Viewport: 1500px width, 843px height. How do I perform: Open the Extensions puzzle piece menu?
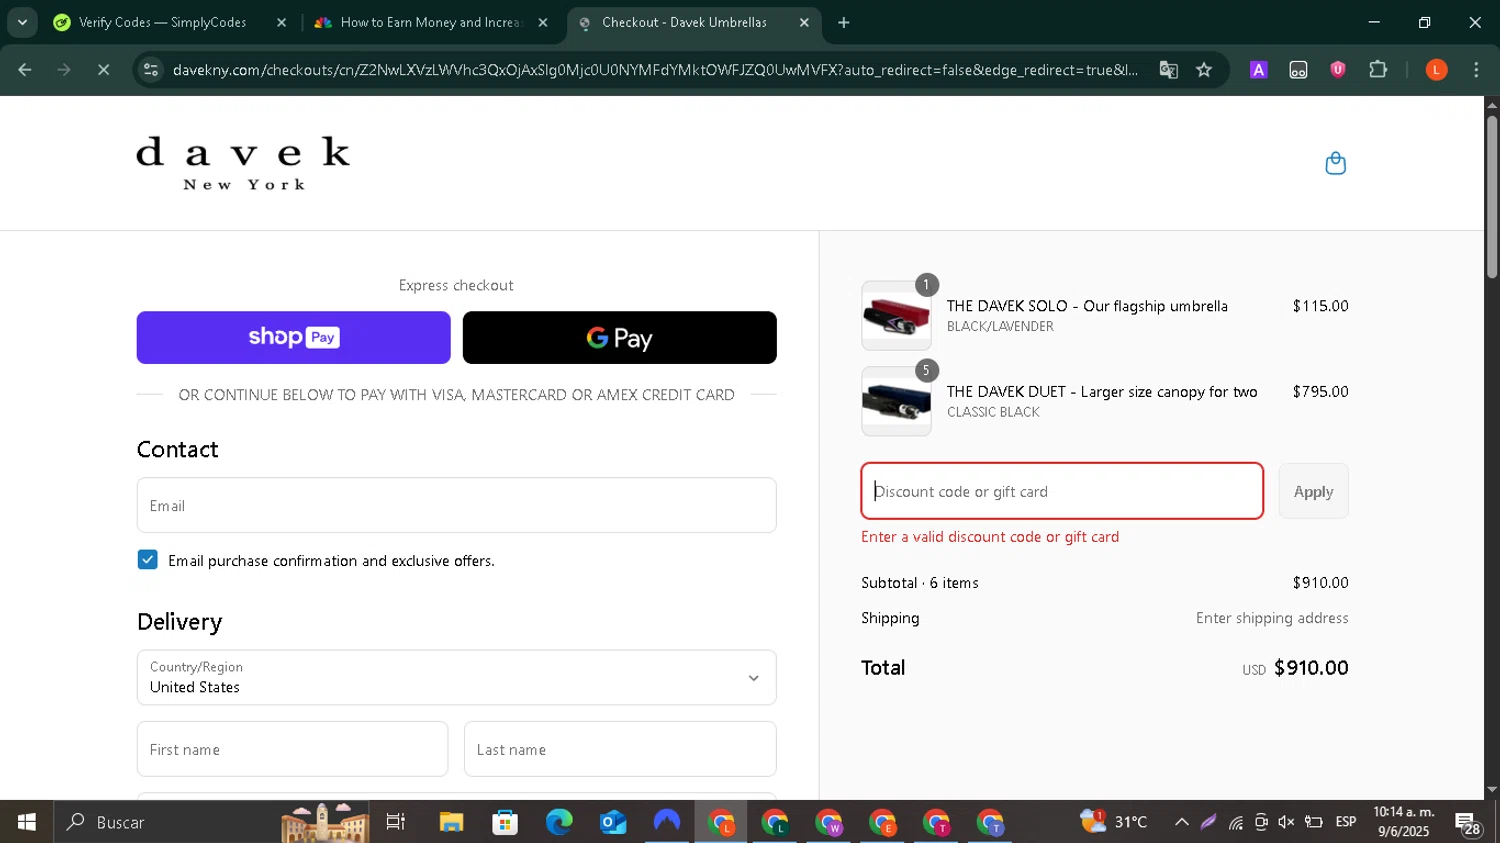1378,70
